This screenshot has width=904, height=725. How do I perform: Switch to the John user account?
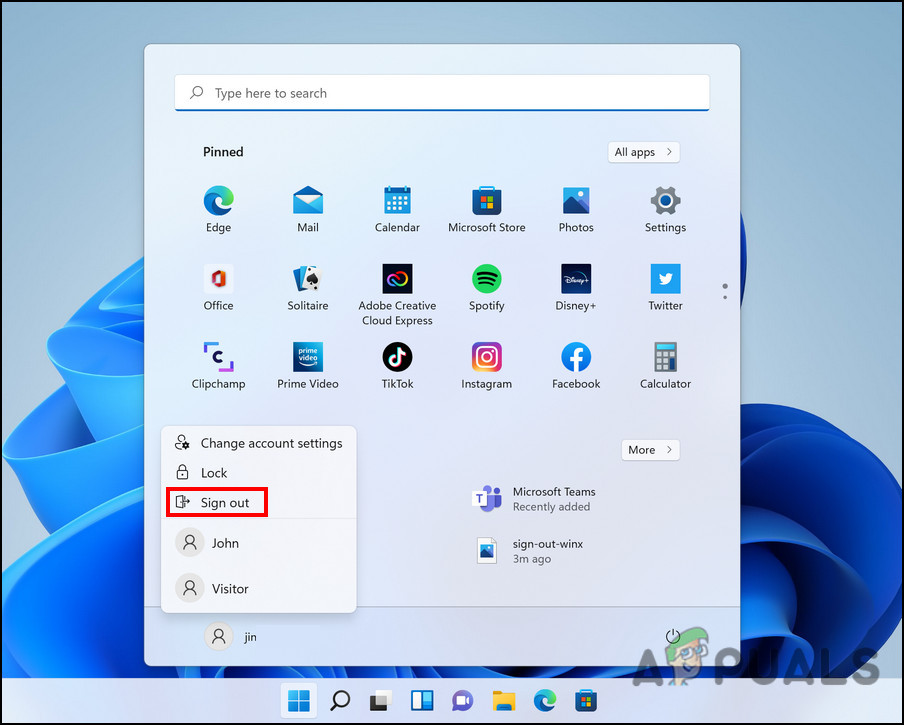coord(259,543)
